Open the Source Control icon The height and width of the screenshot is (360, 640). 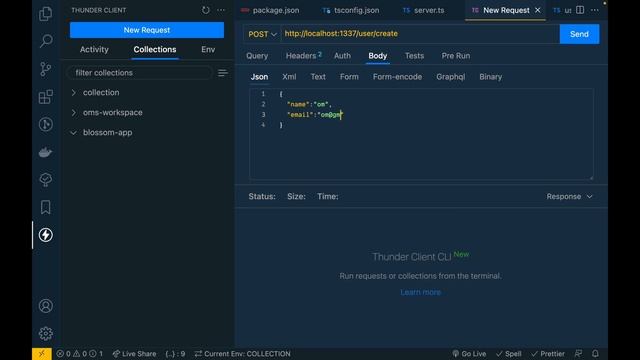pos(45,69)
